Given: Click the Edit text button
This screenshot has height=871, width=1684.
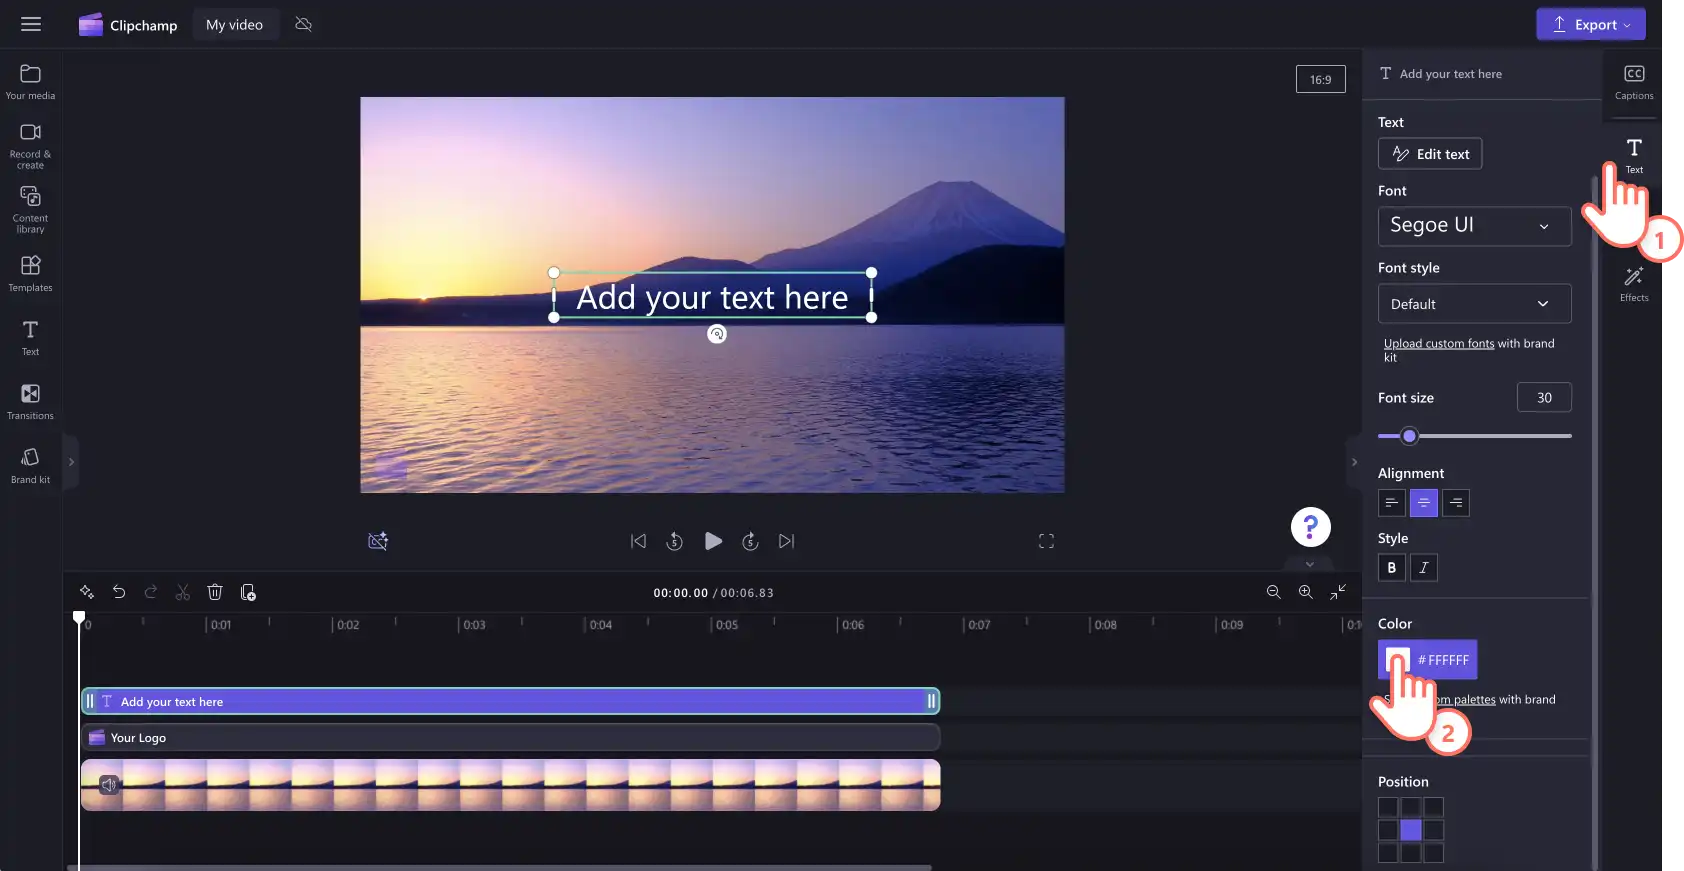Looking at the screenshot, I should click(x=1430, y=154).
